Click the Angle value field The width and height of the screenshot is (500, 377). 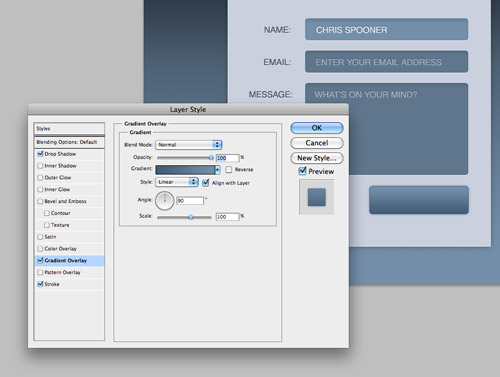click(190, 201)
